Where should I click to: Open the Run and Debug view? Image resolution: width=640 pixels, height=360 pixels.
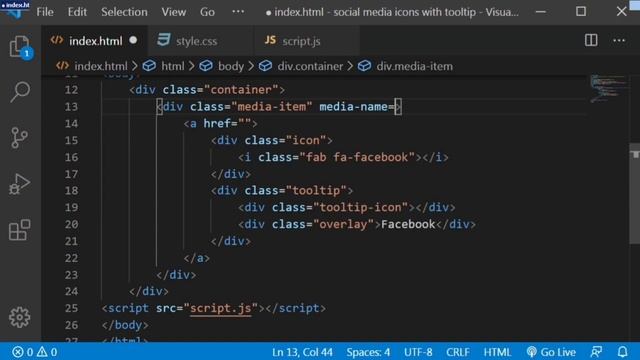[x=20, y=184]
